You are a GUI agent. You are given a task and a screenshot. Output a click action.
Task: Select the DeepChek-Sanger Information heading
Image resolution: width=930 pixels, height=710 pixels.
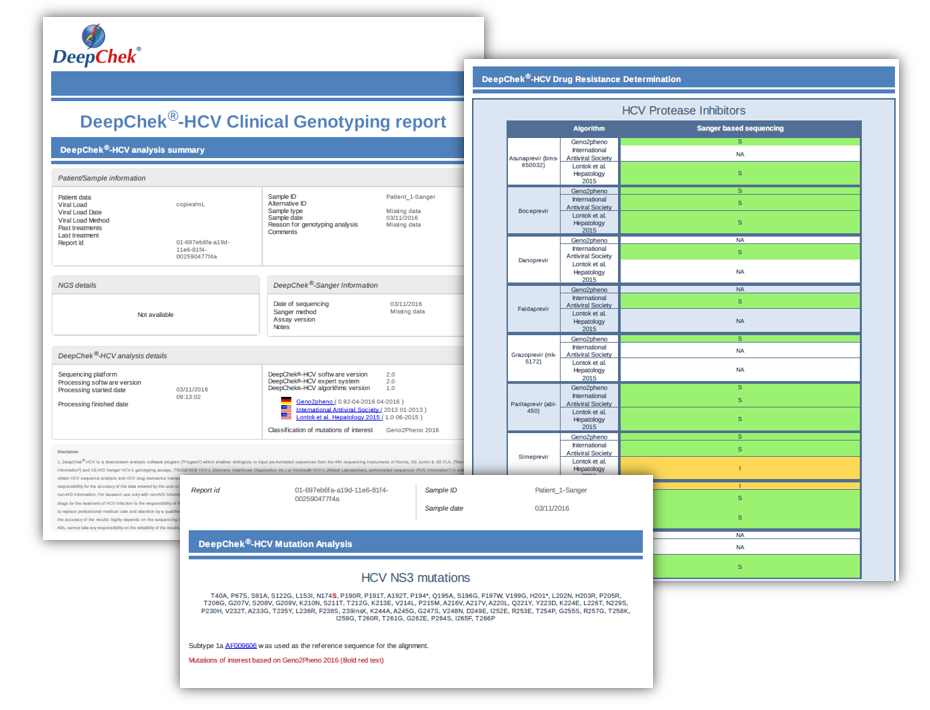[x=325, y=285]
